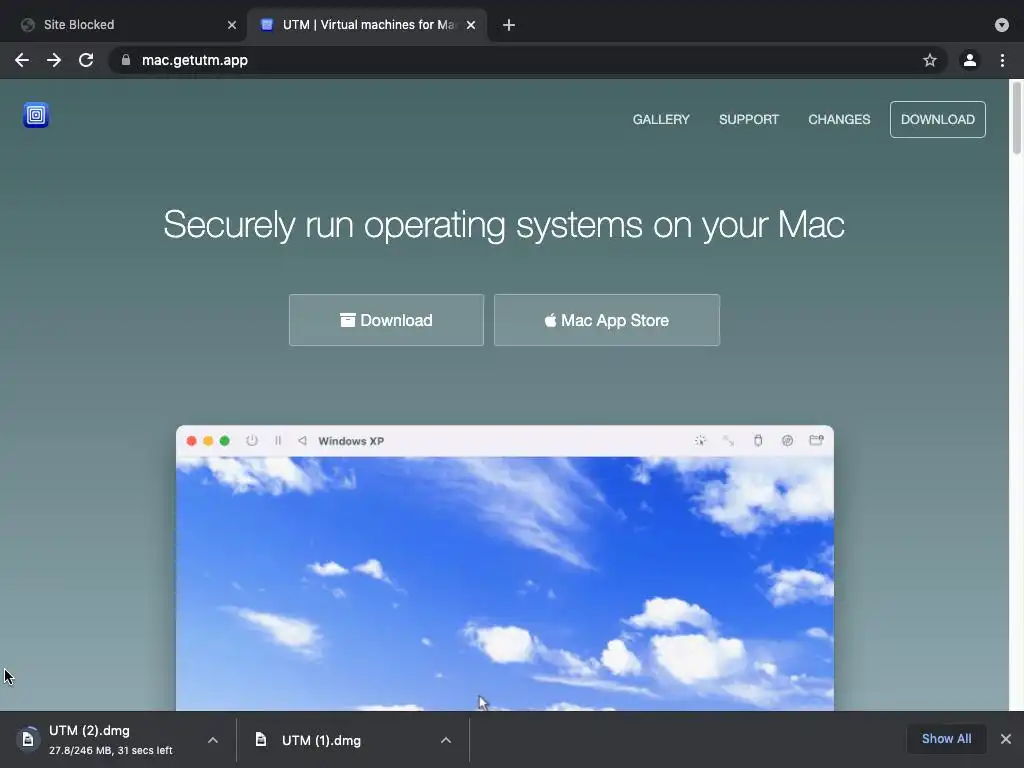The image size is (1024, 768).
Task: Open a new tab with the plus button
Action: coord(509,25)
